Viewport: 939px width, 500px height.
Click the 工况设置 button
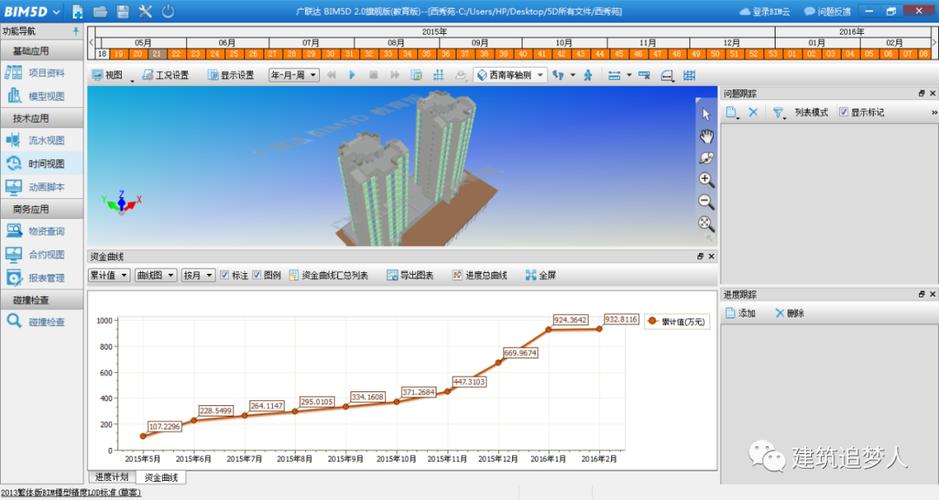(x=165, y=75)
